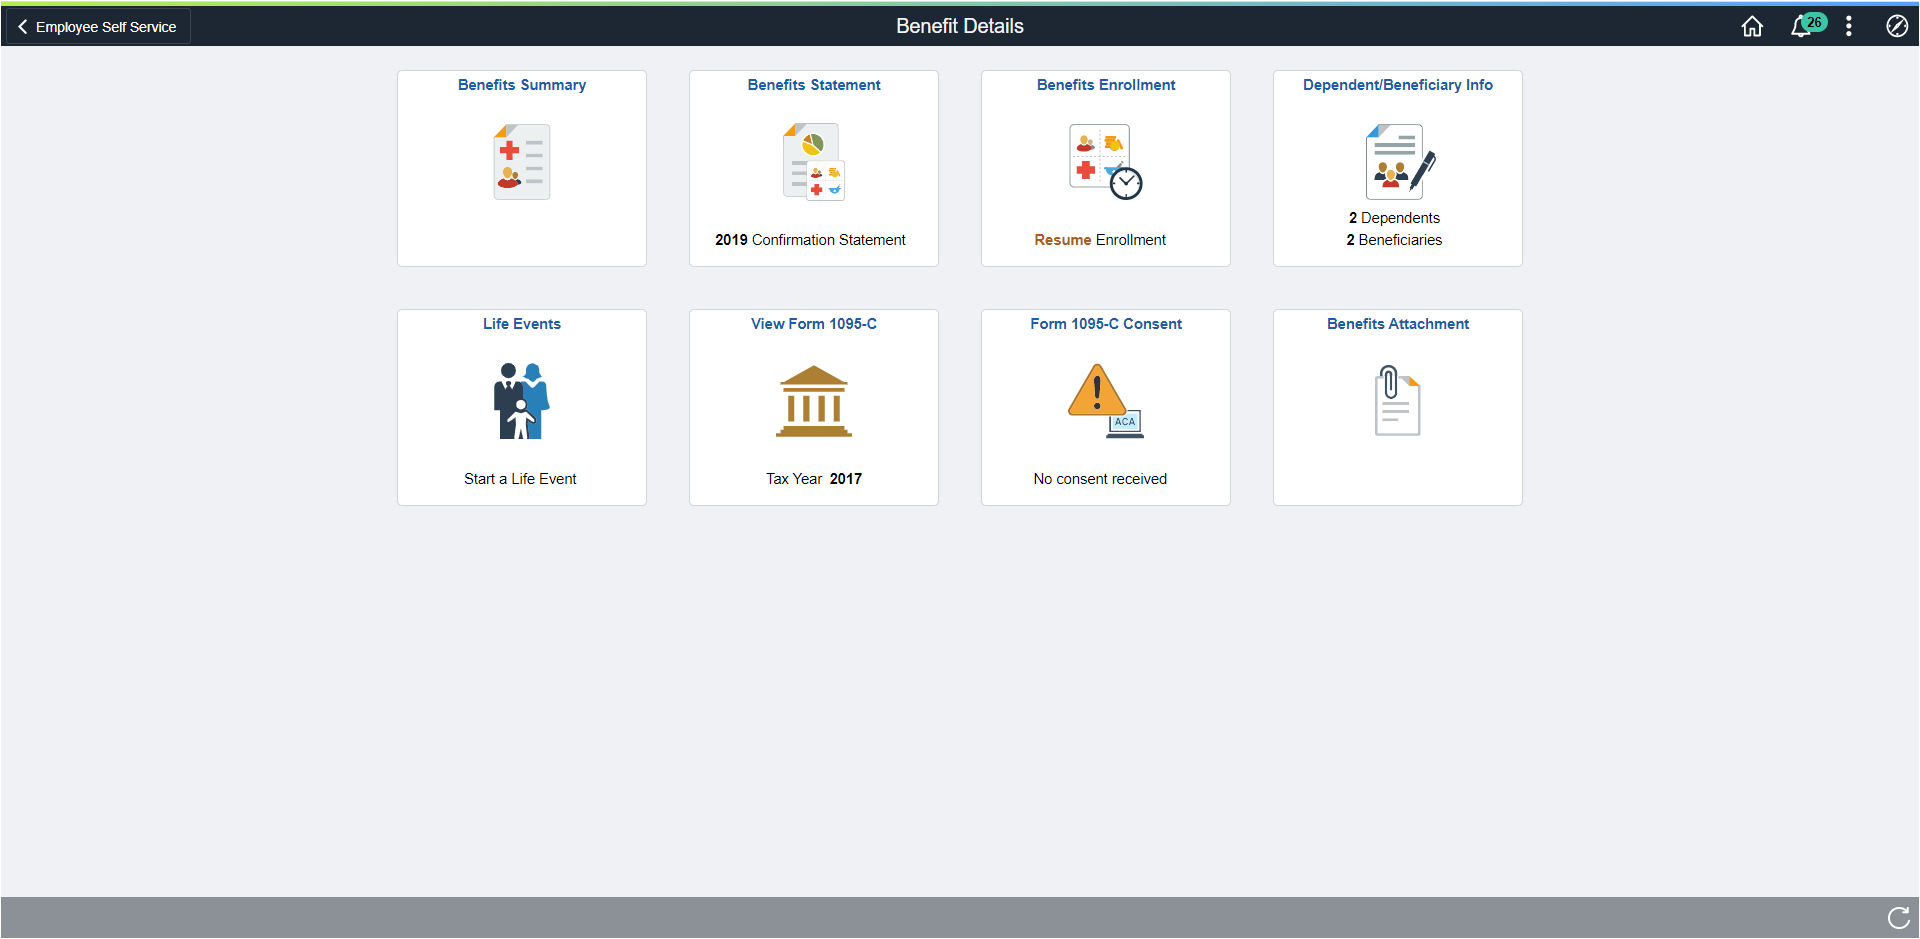Open the Life Events family icon
This screenshot has height=939, width=1920.
[522, 401]
